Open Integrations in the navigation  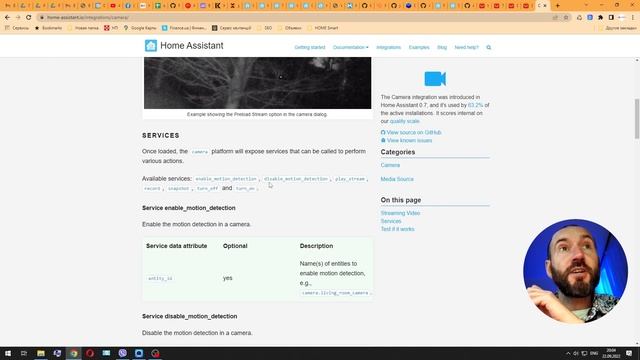(x=389, y=47)
